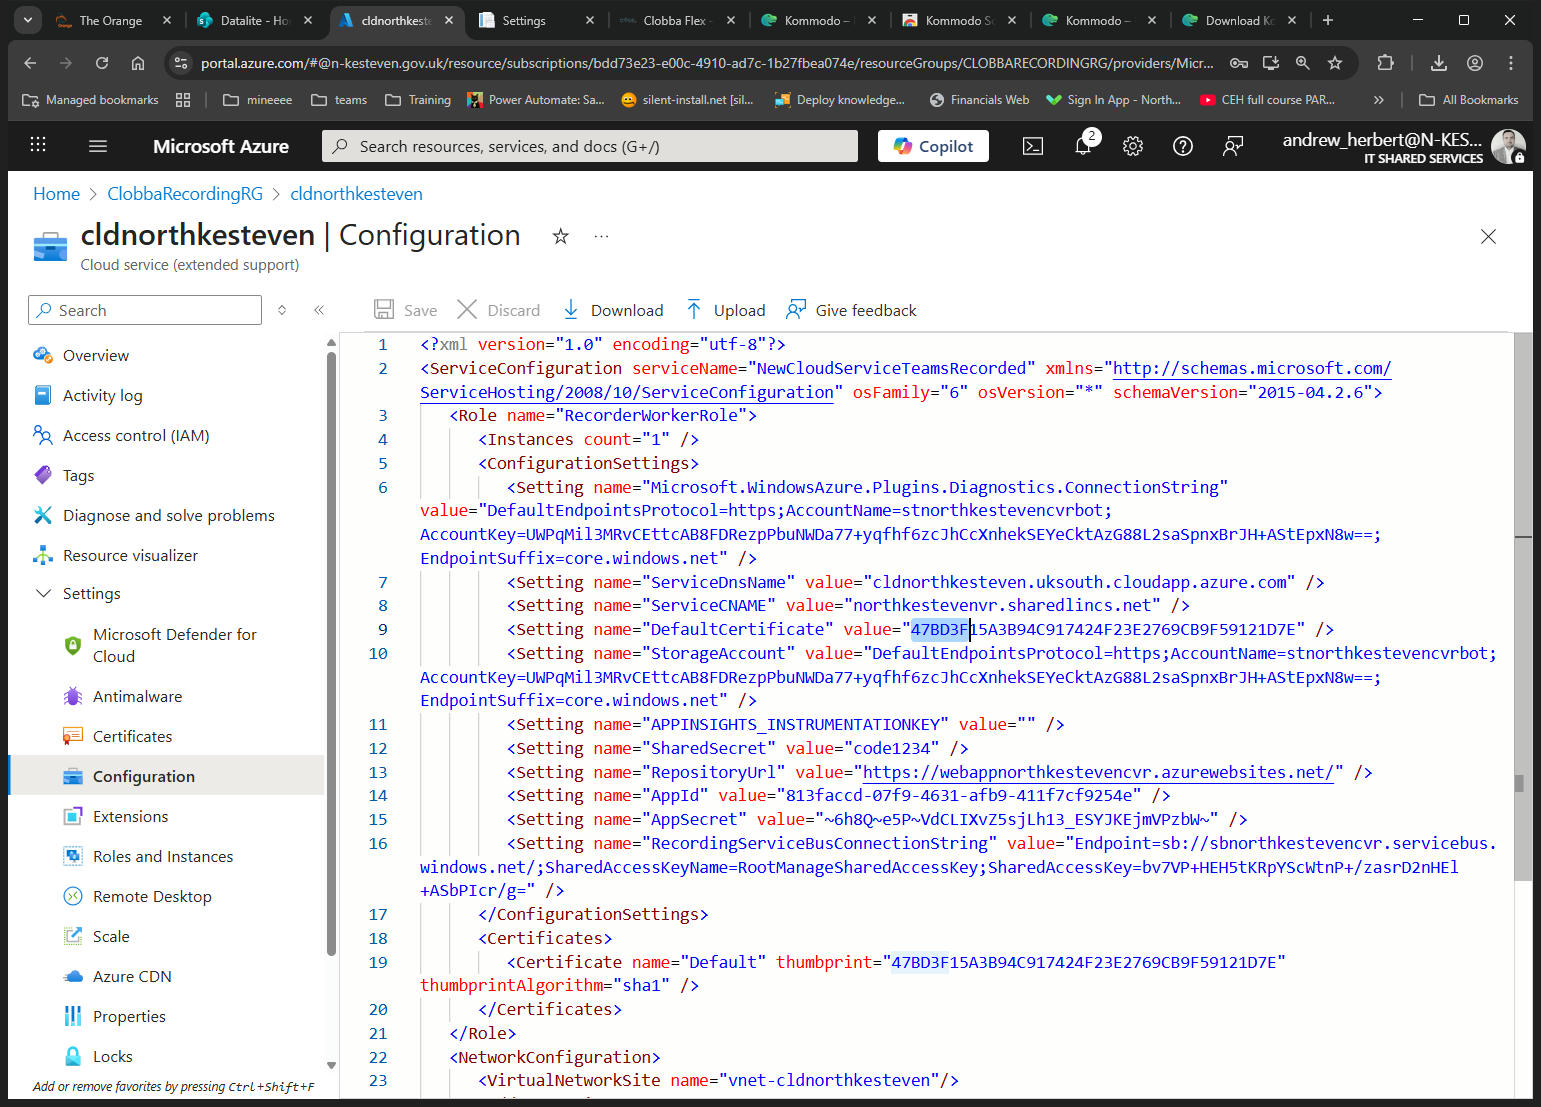This screenshot has height=1107, width=1541.
Task: Switch to the Datalite browser tab
Action: pyautogui.click(x=255, y=20)
